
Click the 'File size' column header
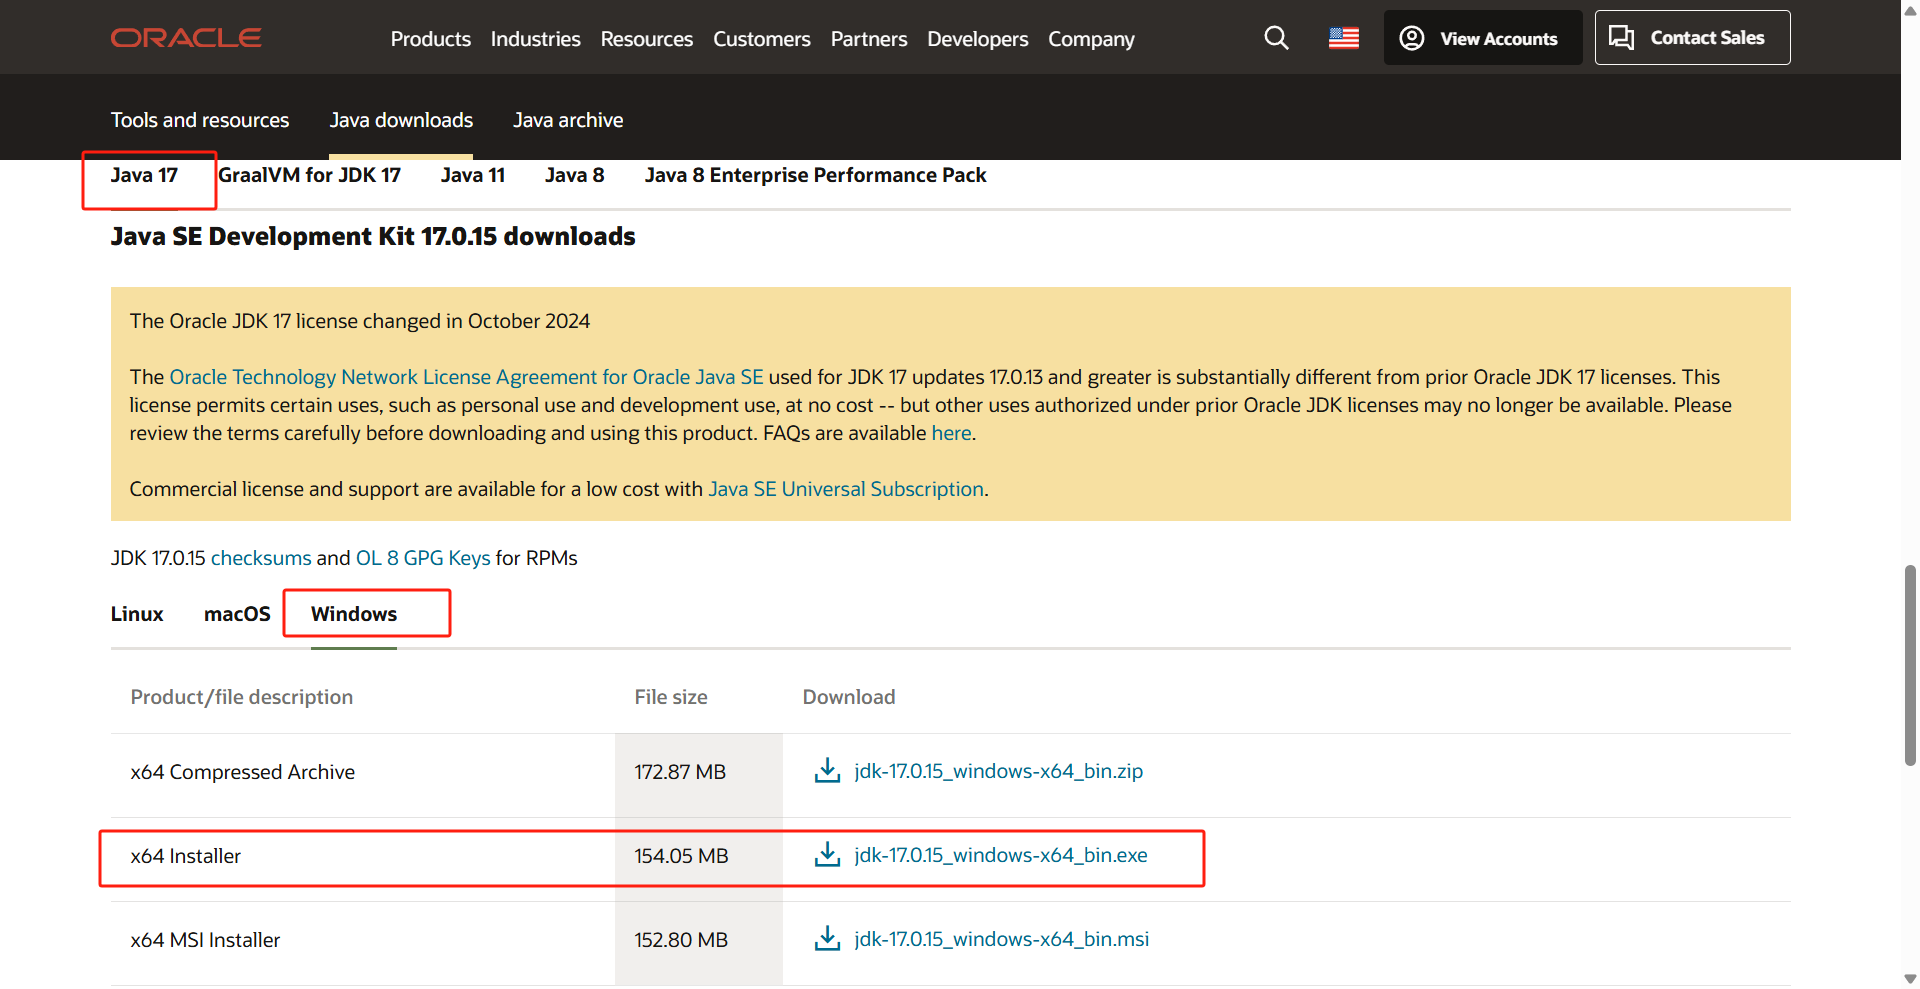(x=671, y=697)
